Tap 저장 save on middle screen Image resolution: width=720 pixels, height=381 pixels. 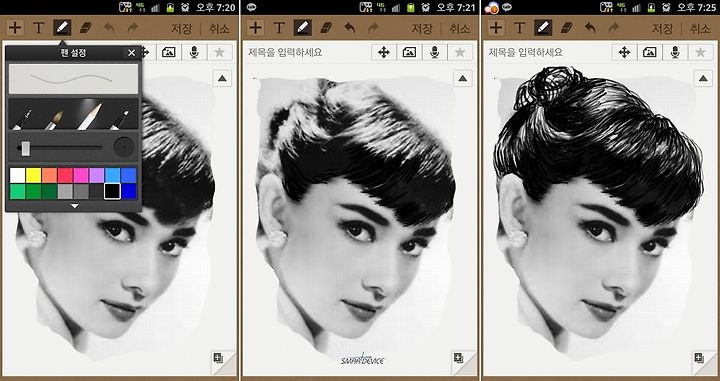click(x=422, y=28)
